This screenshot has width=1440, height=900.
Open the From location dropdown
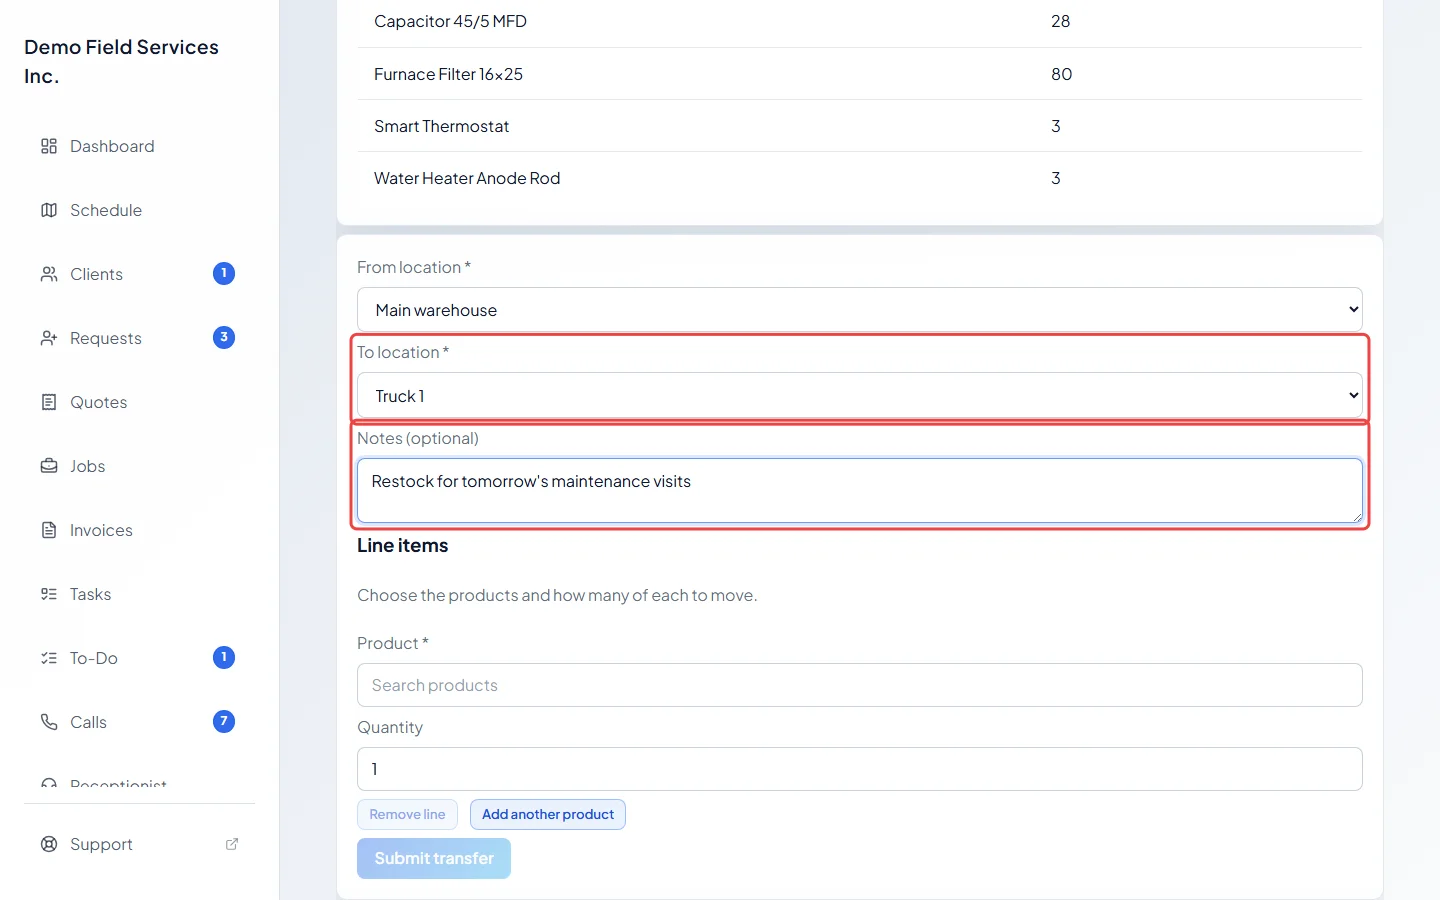[x=860, y=310]
